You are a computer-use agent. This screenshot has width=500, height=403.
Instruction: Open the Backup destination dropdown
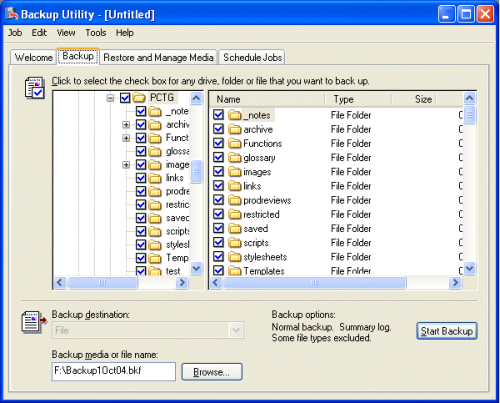236,330
